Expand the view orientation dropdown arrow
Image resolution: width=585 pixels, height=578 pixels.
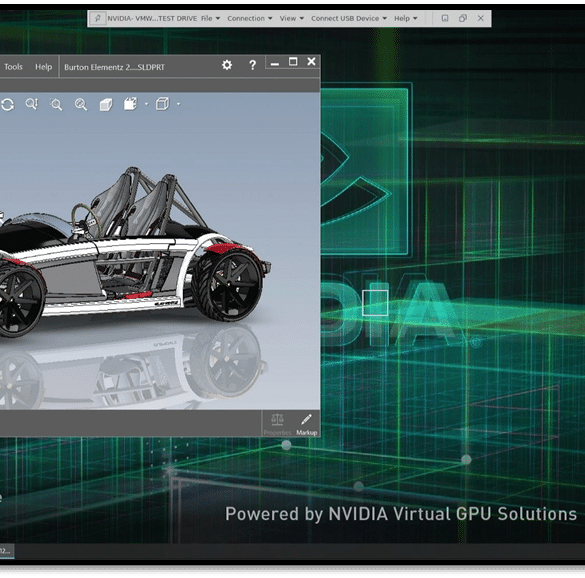178,104
